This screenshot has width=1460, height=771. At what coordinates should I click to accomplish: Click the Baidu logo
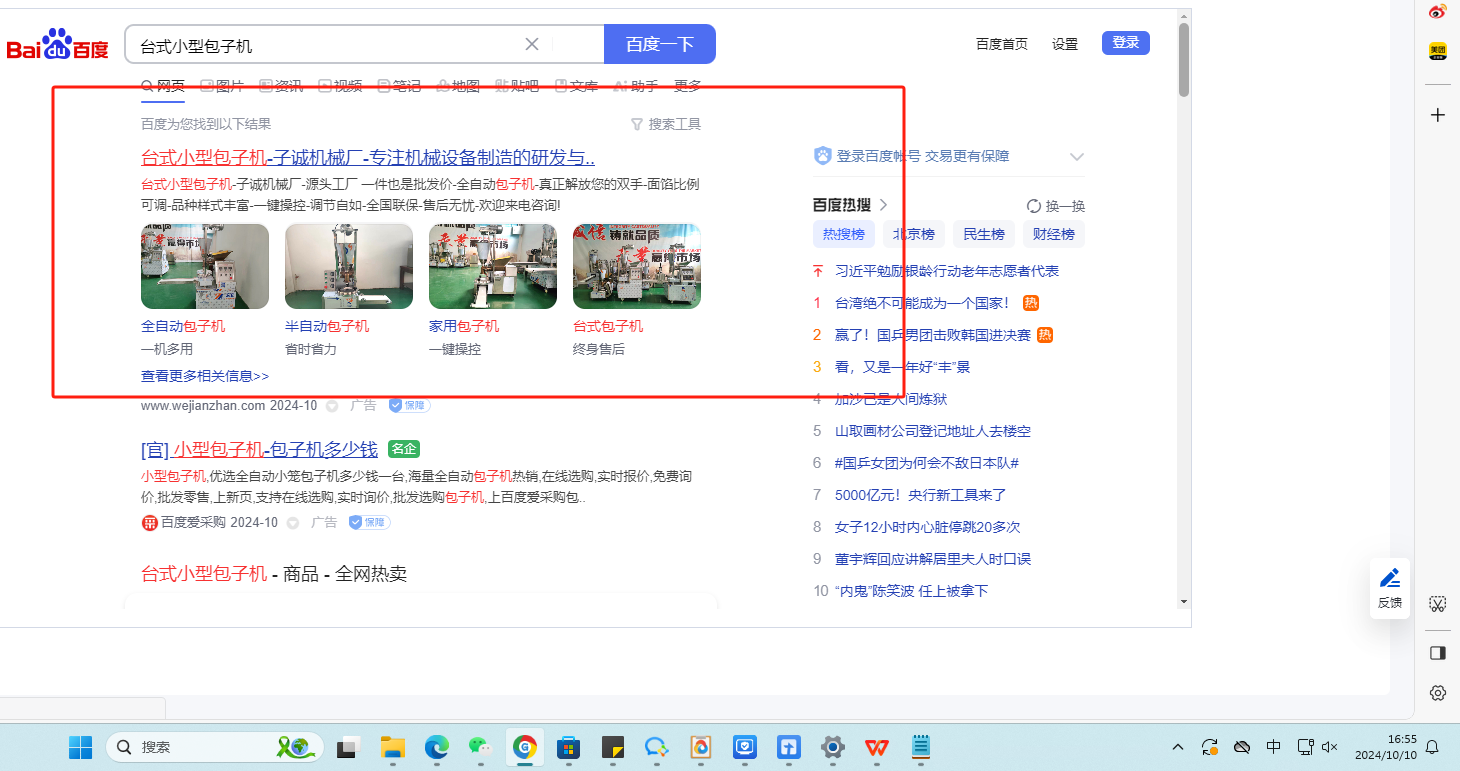[x=58, y=45]
